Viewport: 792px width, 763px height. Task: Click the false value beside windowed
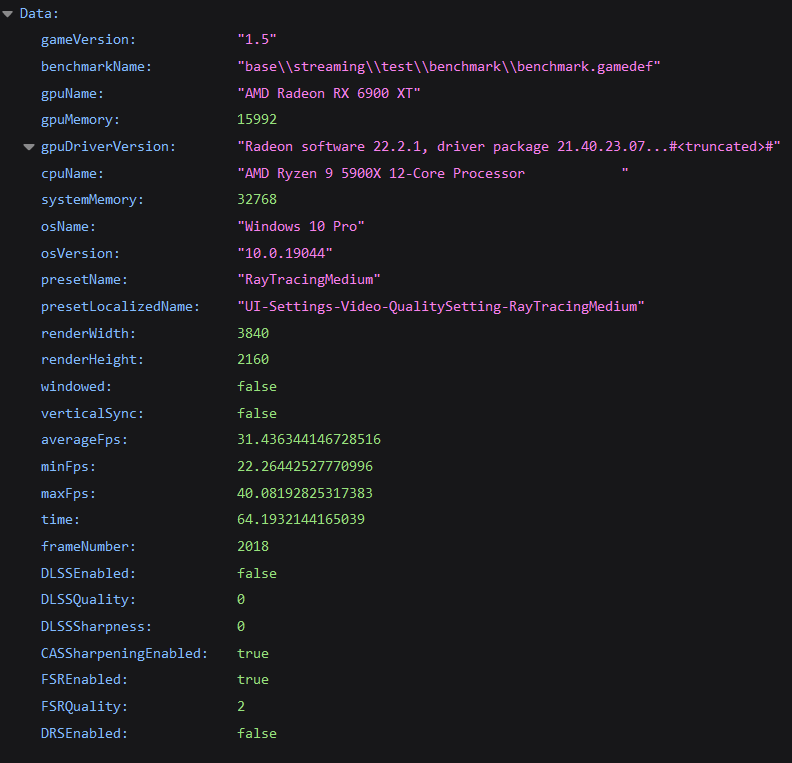(x=257, y=387)
